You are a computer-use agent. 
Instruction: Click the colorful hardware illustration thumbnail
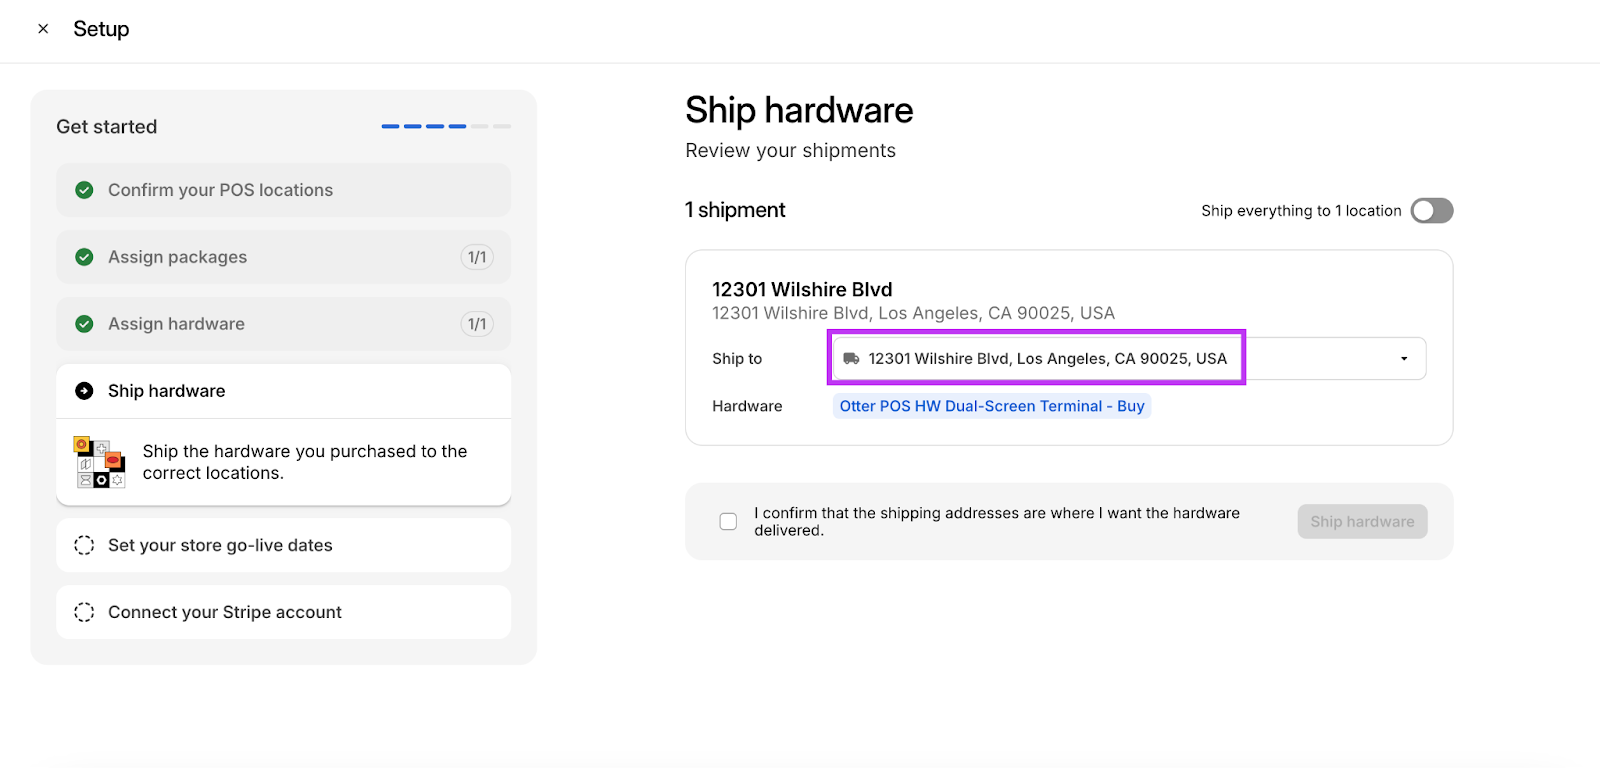pos(99,462)
